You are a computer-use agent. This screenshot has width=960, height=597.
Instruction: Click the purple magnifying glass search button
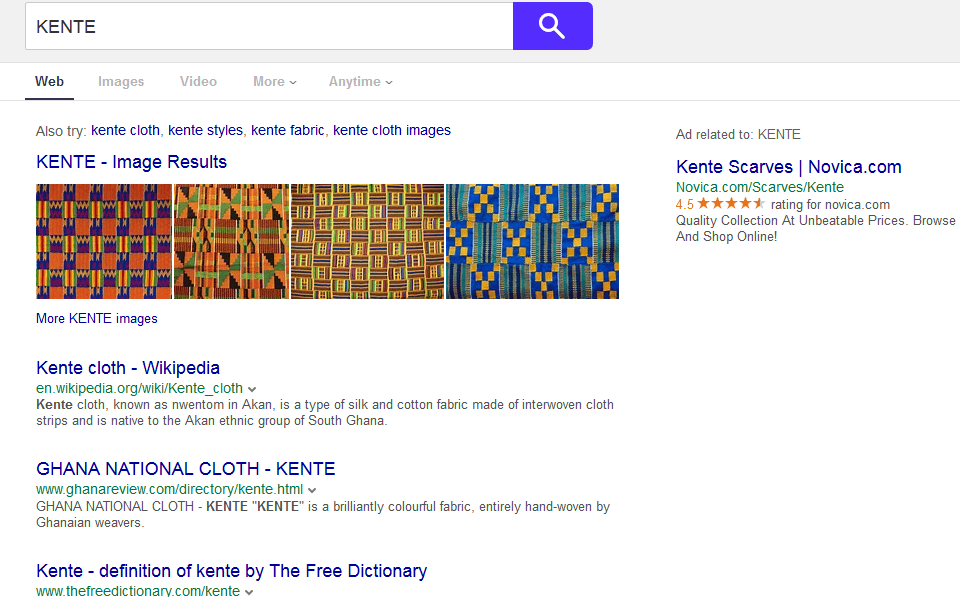552,26
